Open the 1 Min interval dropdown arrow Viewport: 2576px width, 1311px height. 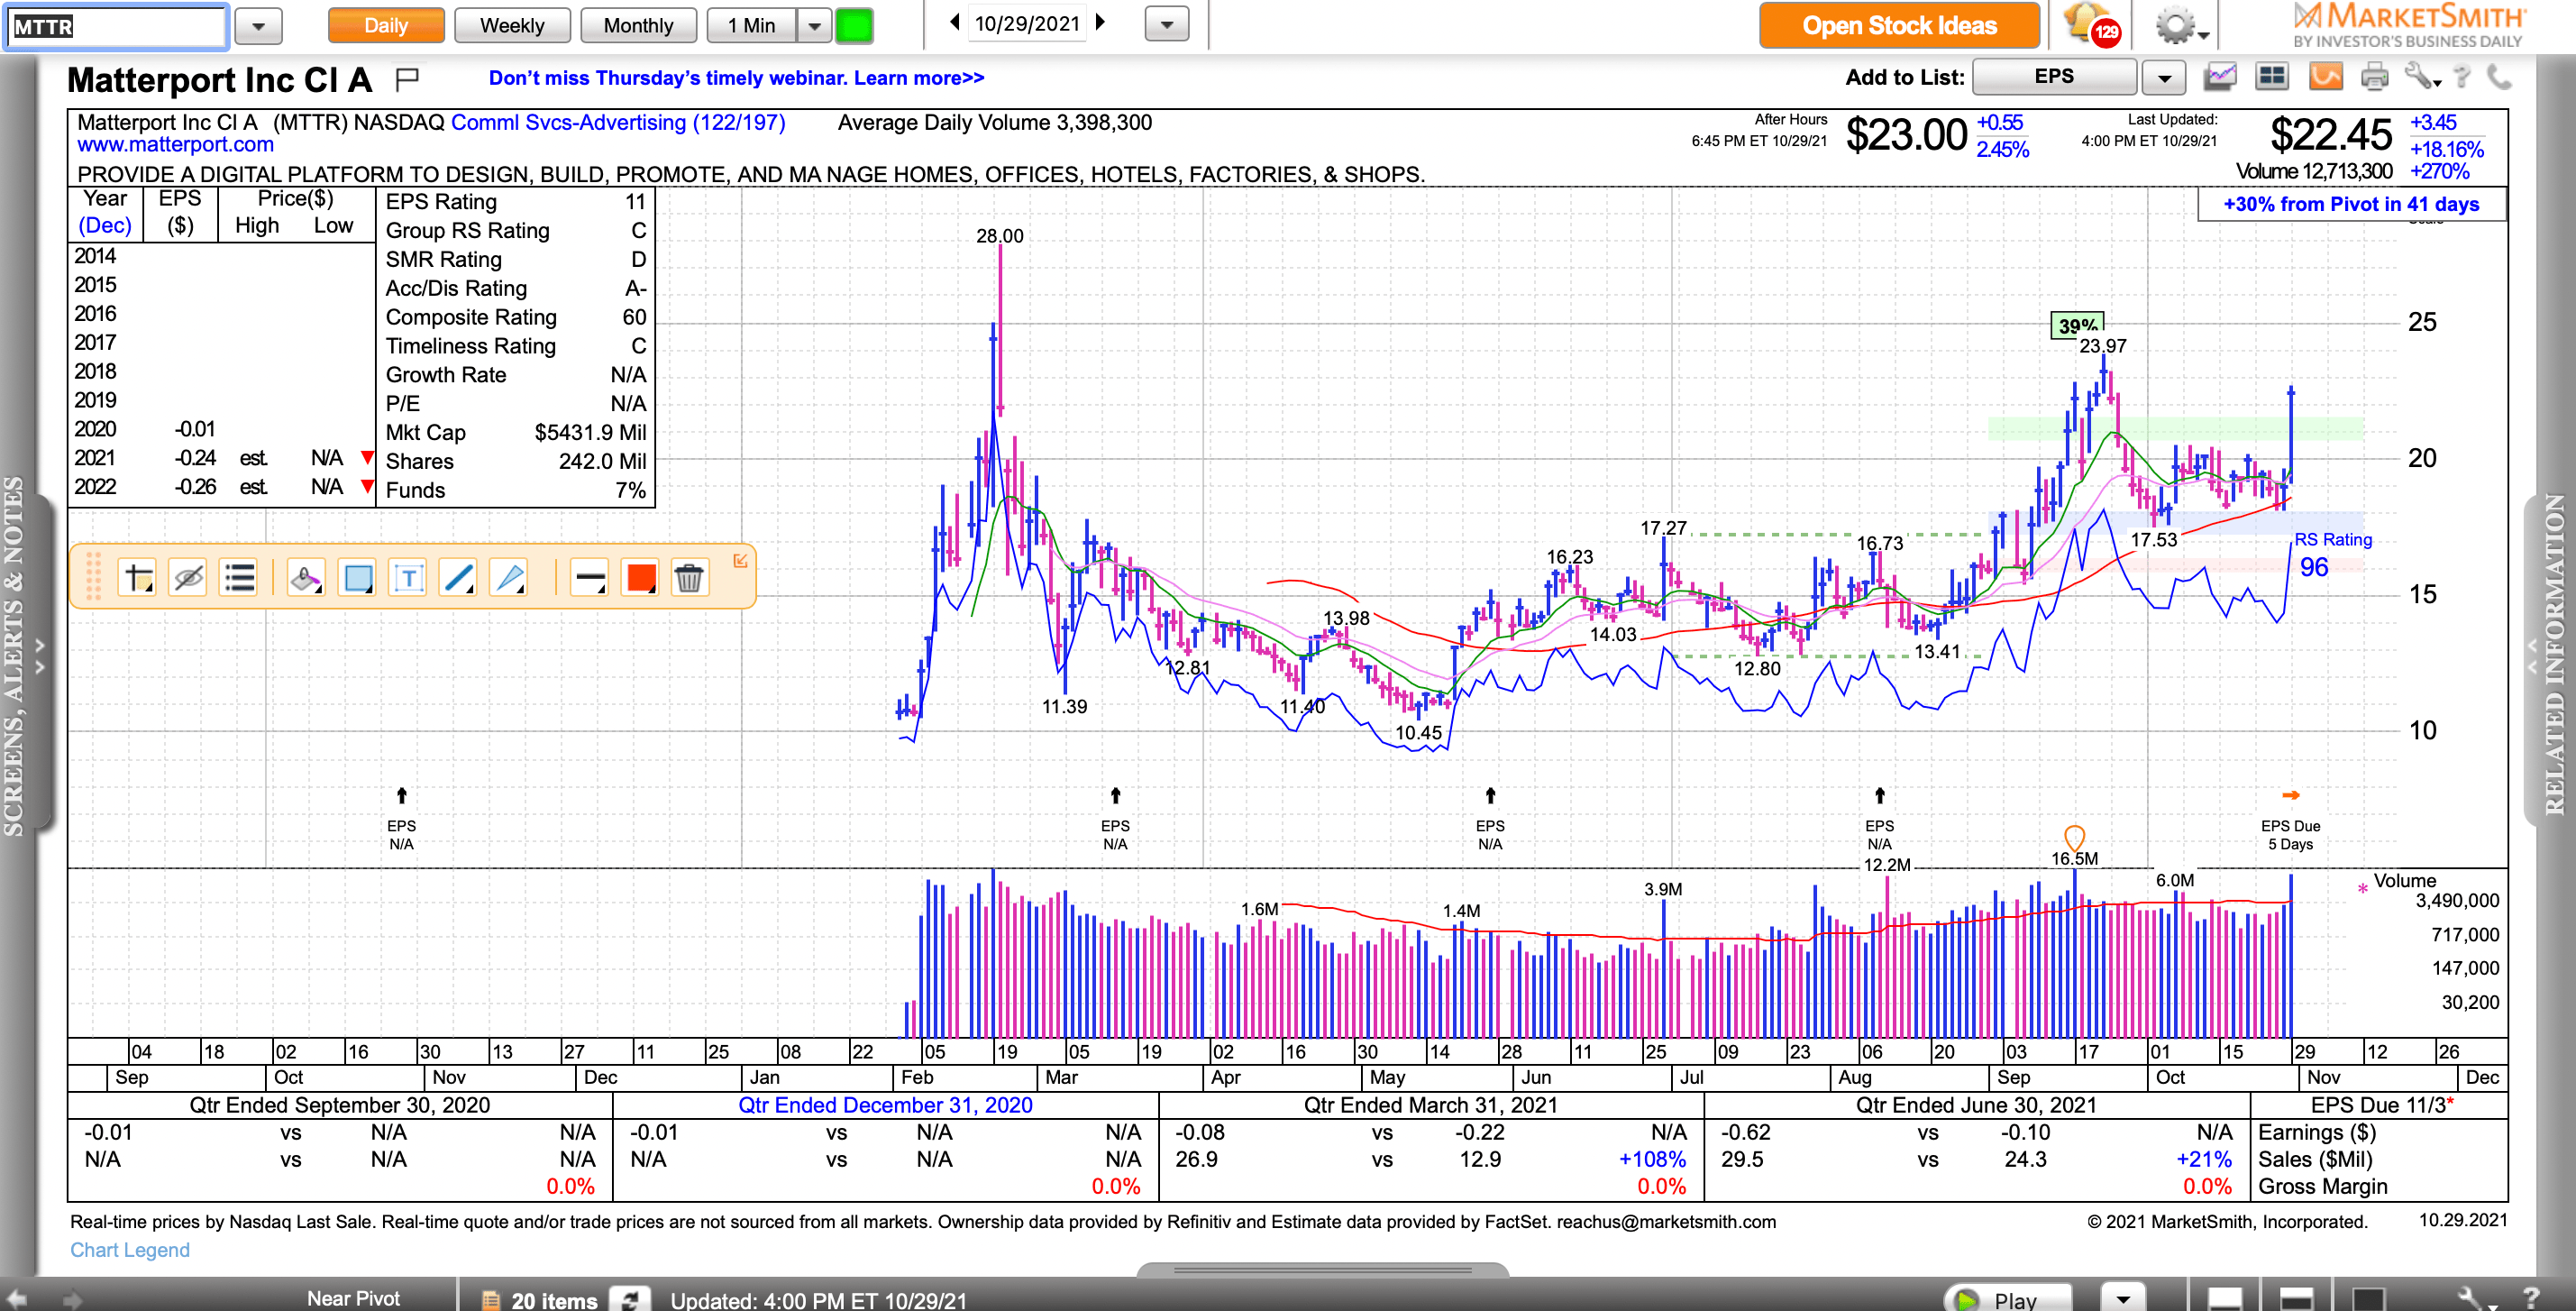pyautogui.click(x=815, y=25)
